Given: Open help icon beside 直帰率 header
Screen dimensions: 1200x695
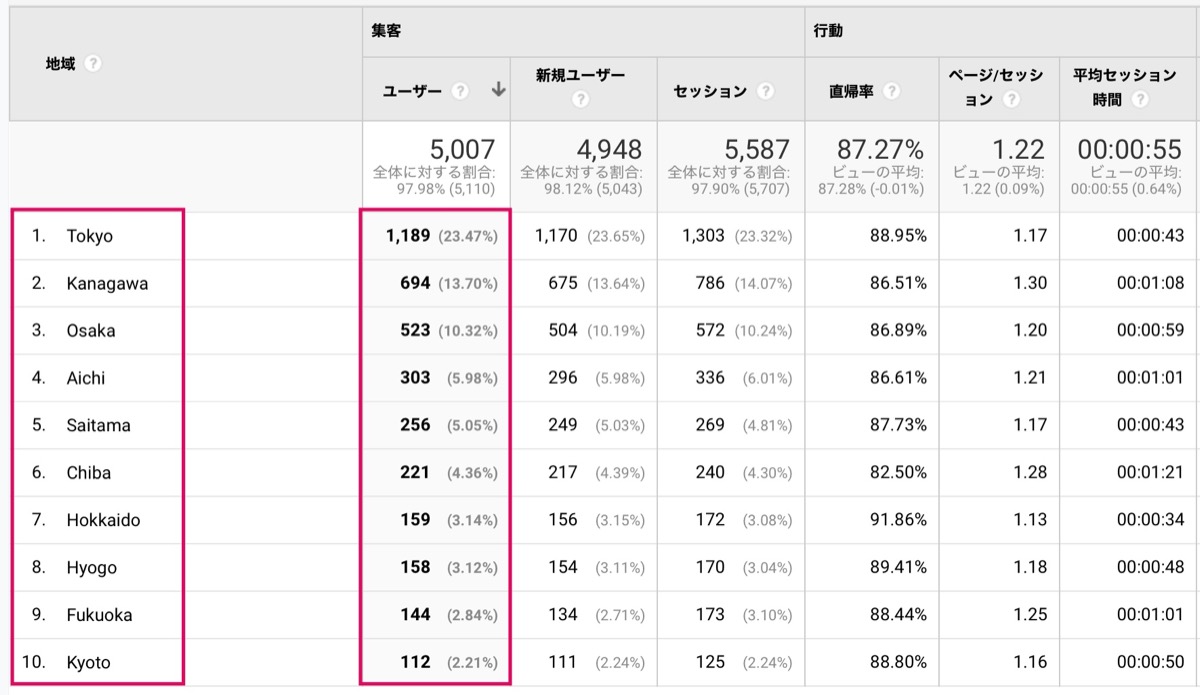Looking at the screenshot, I should 890,90.
